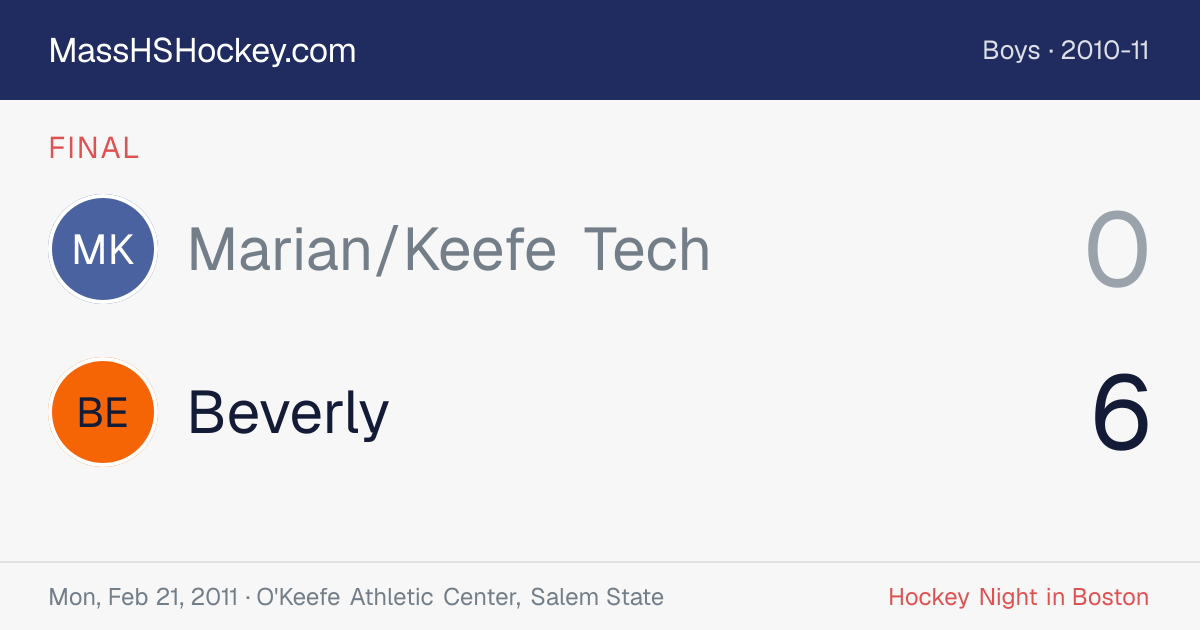This screenshot has width=1200, height=630.
Task: Click the Salem State text in footer
Action: click(x=597, y=597)
